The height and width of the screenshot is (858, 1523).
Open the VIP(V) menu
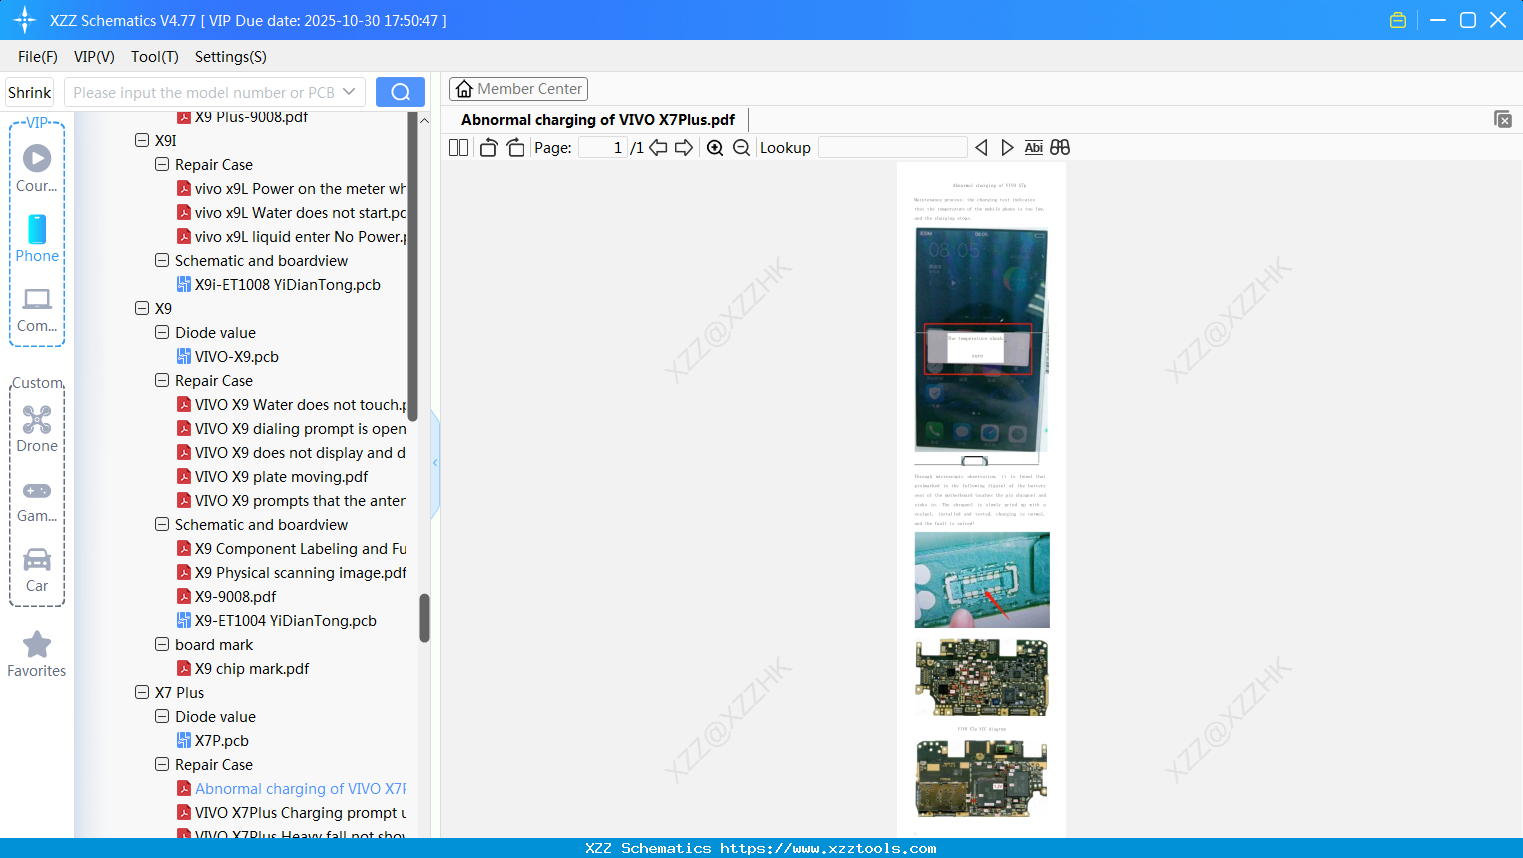[94, 57]
